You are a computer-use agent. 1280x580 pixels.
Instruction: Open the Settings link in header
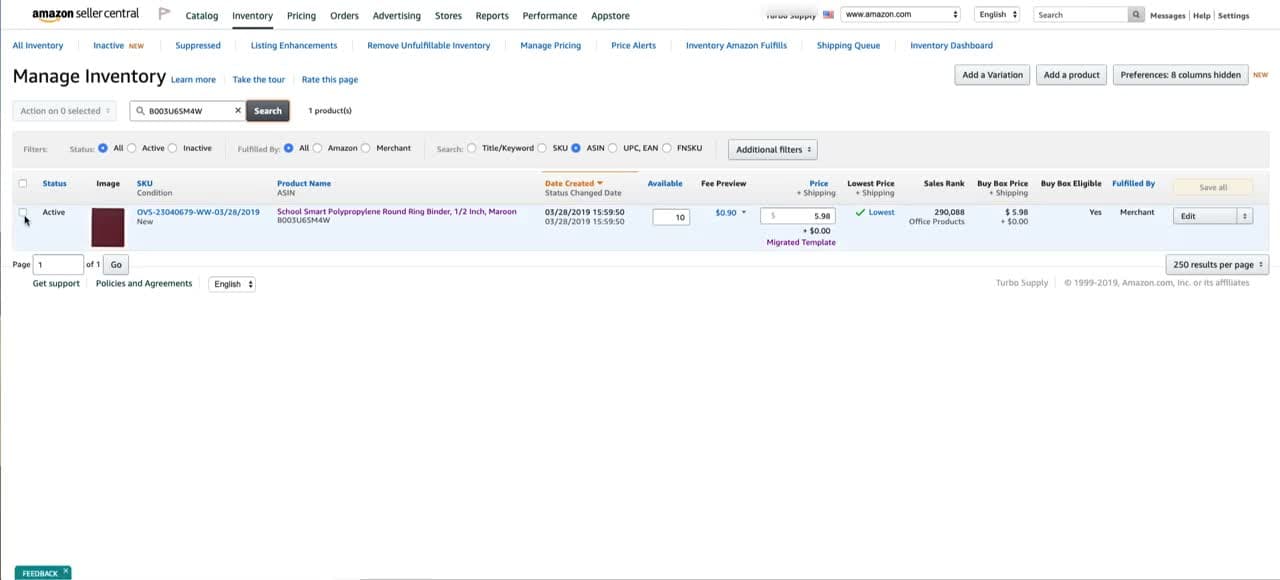1233,16
